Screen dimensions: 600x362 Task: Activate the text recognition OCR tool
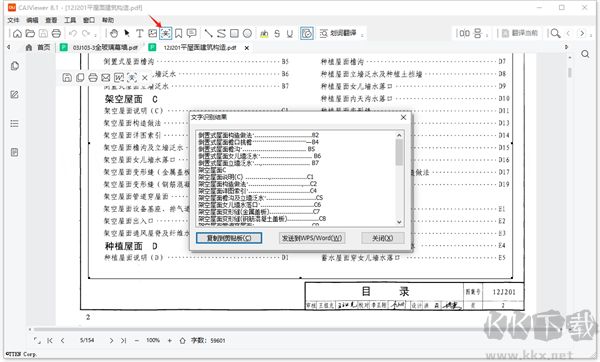(x=166, y=34)
